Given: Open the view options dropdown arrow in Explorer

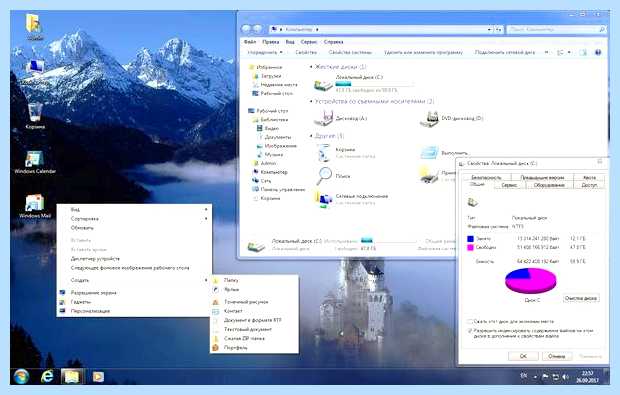Looking at the screenshot, I should 569,52.
